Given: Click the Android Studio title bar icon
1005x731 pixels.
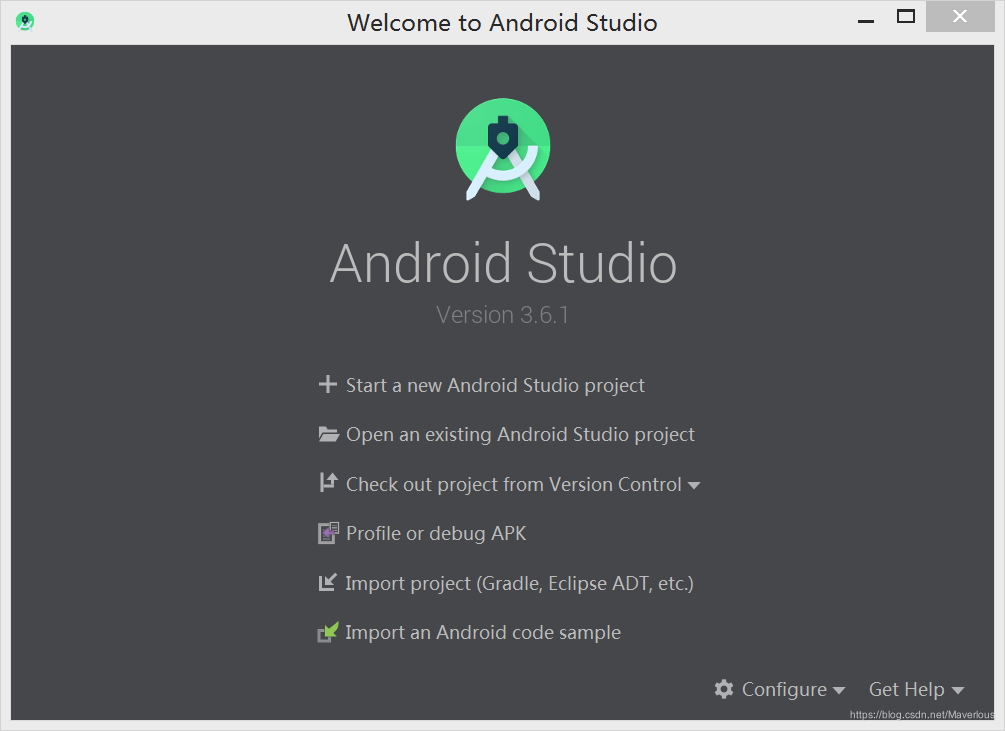Looking at the screenshot, I should [25, 22].
